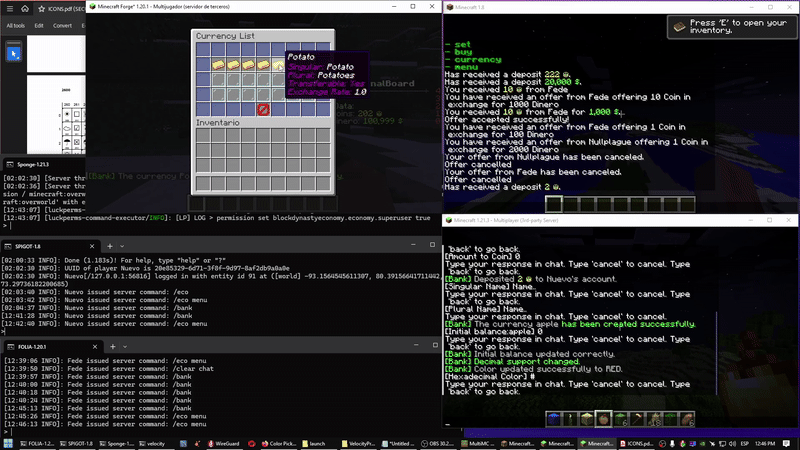Open dropdown arrow next to FOLIA-1.20.1 tab
Image resolution: width=800 pixels, height=450 pixels.
[125, 346]
